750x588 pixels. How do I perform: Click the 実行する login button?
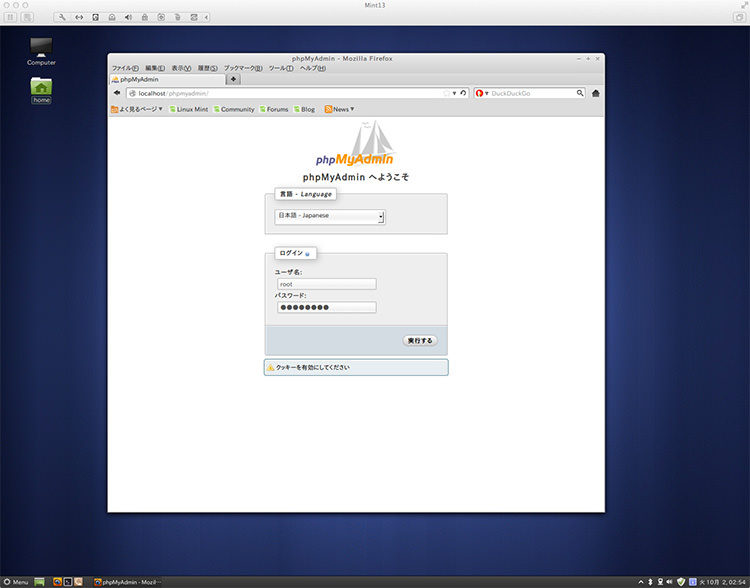click(x=420, y=341)
